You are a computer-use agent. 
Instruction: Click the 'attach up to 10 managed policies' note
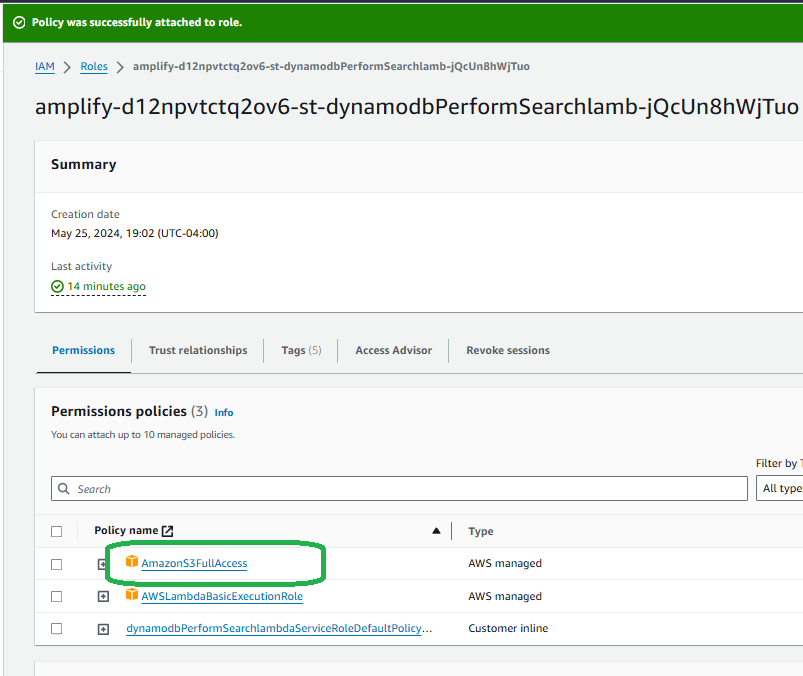[143, 435]
